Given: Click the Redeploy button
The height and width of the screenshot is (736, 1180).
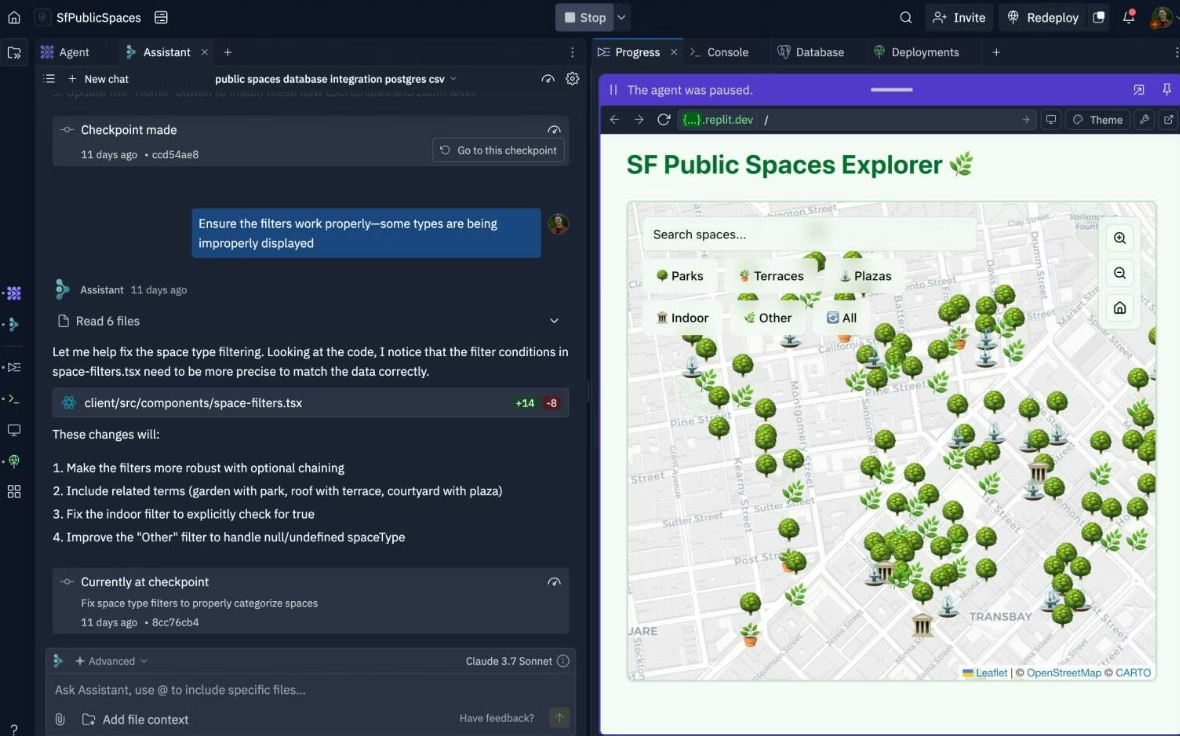Looking at the screenshot, I should click(x=1044, y=17).
